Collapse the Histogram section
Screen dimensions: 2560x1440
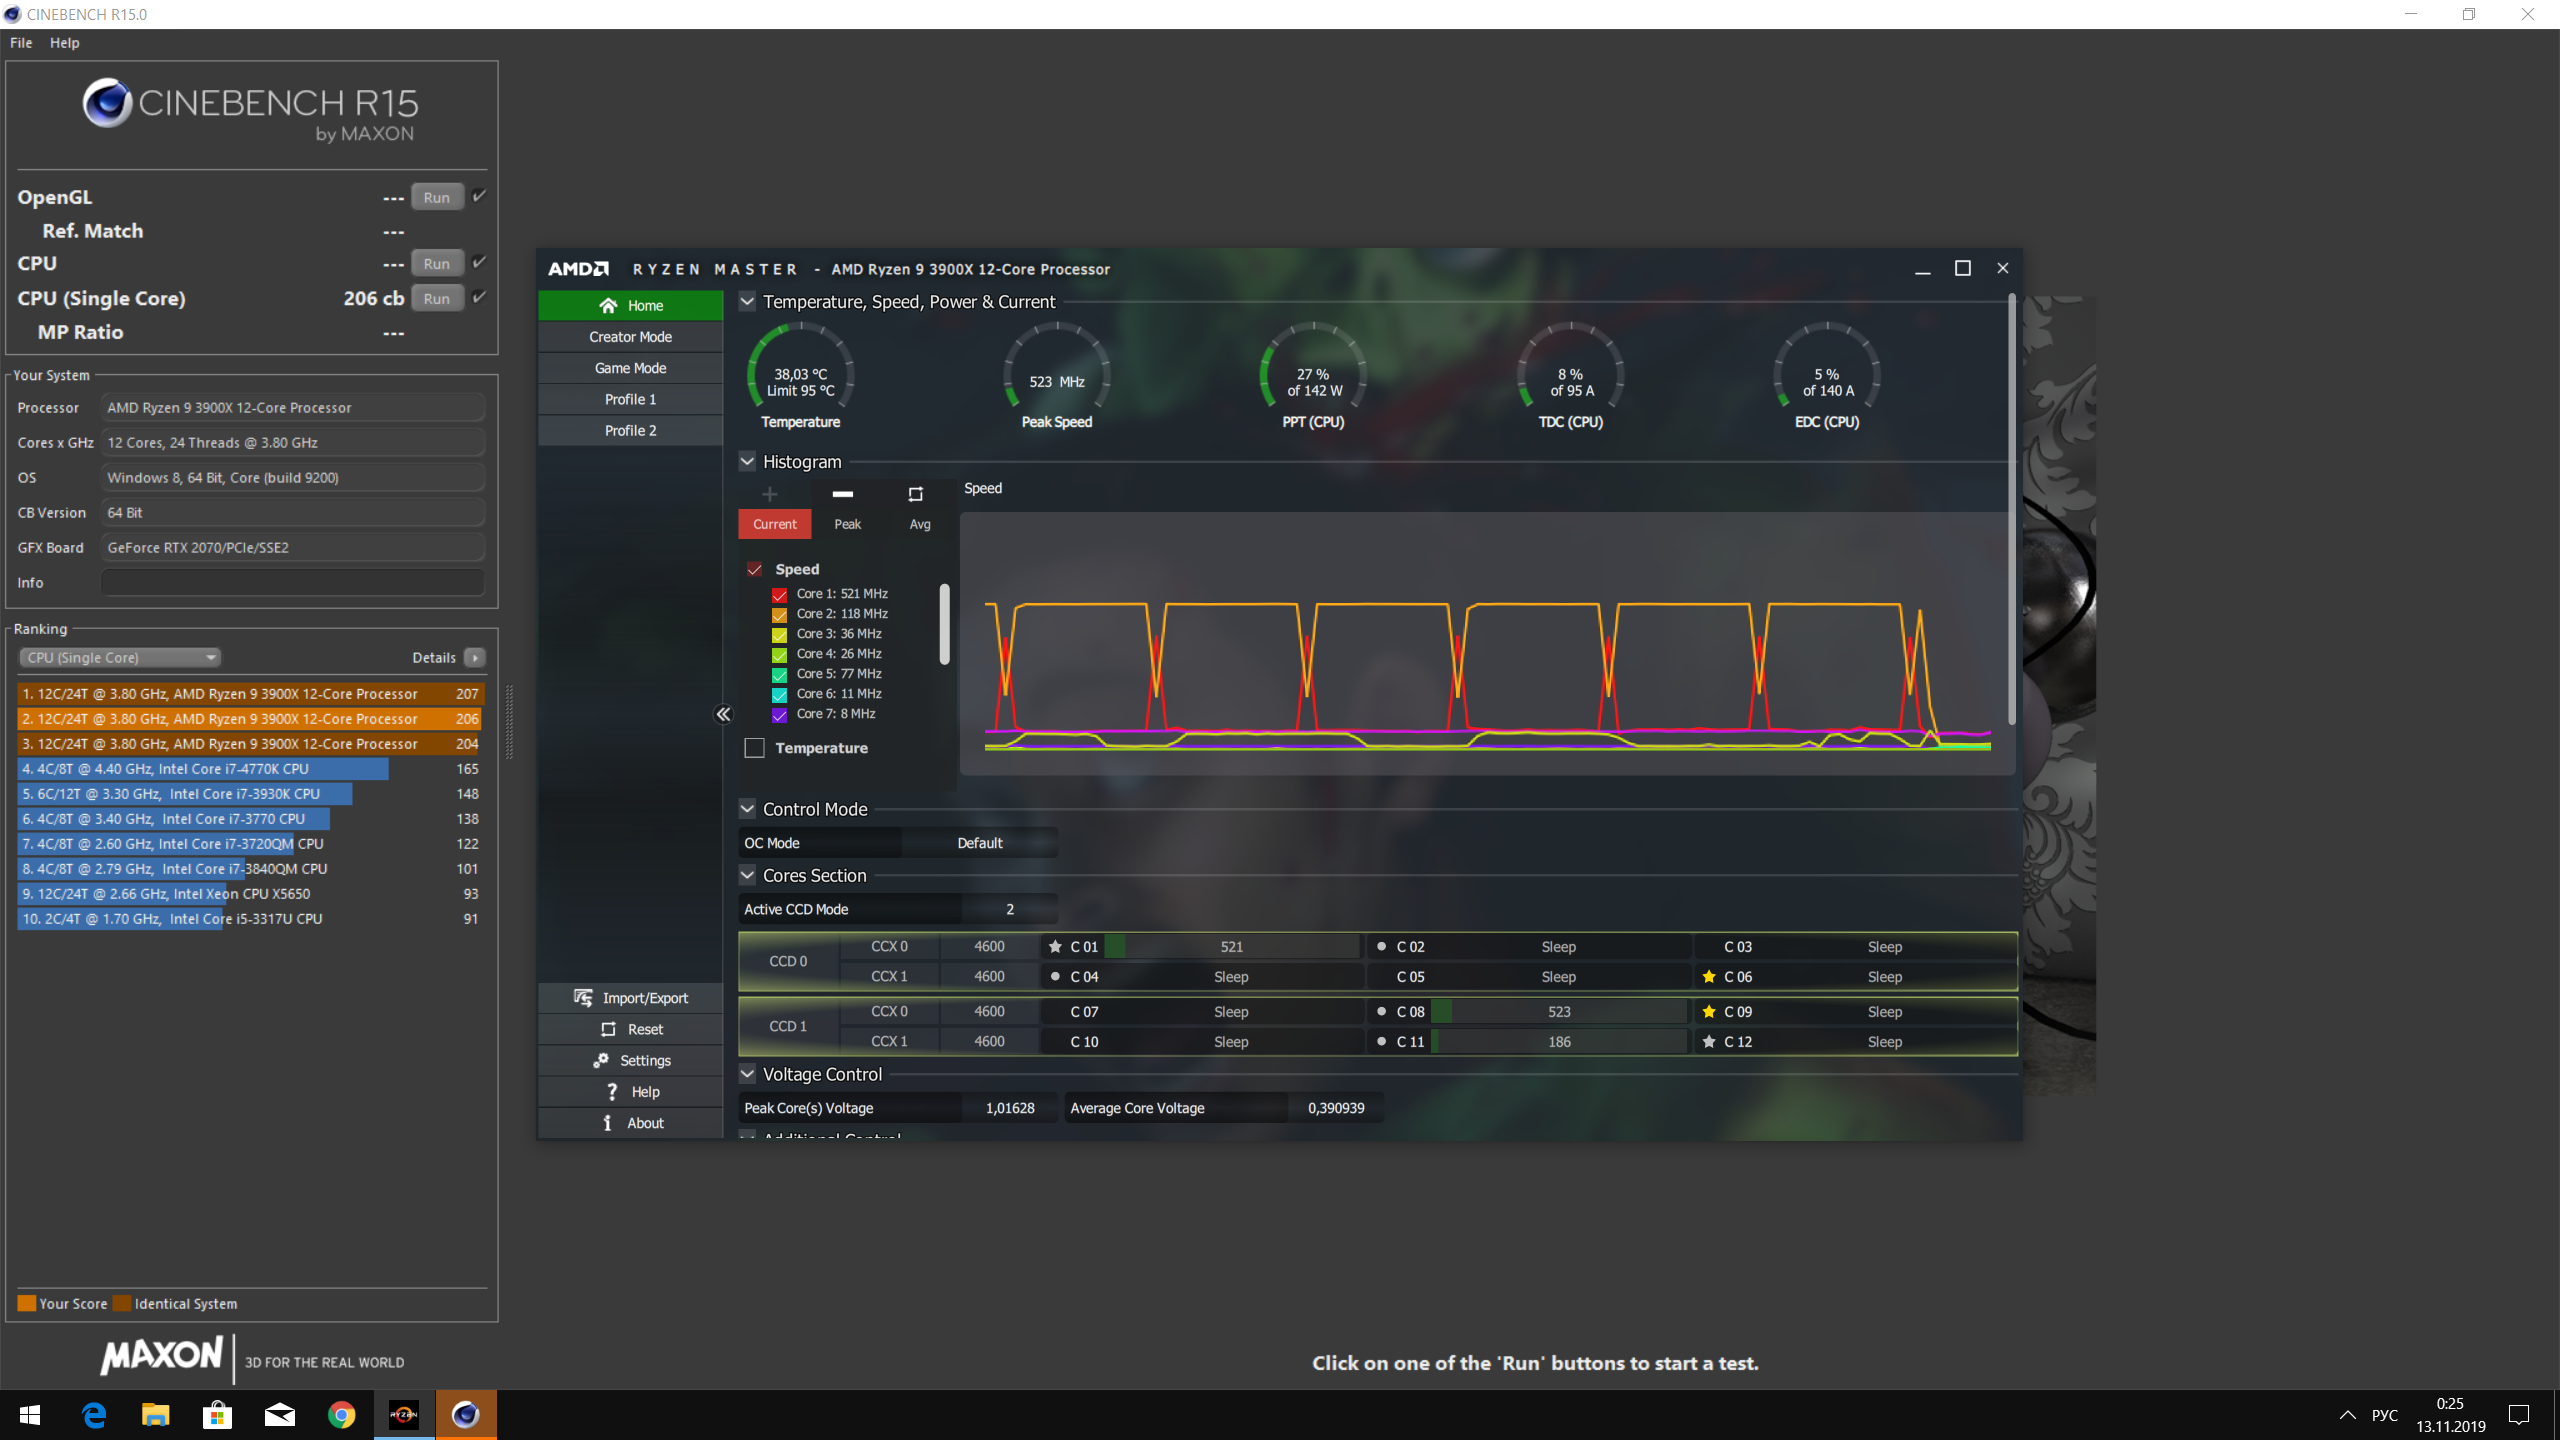click(747, 461)
